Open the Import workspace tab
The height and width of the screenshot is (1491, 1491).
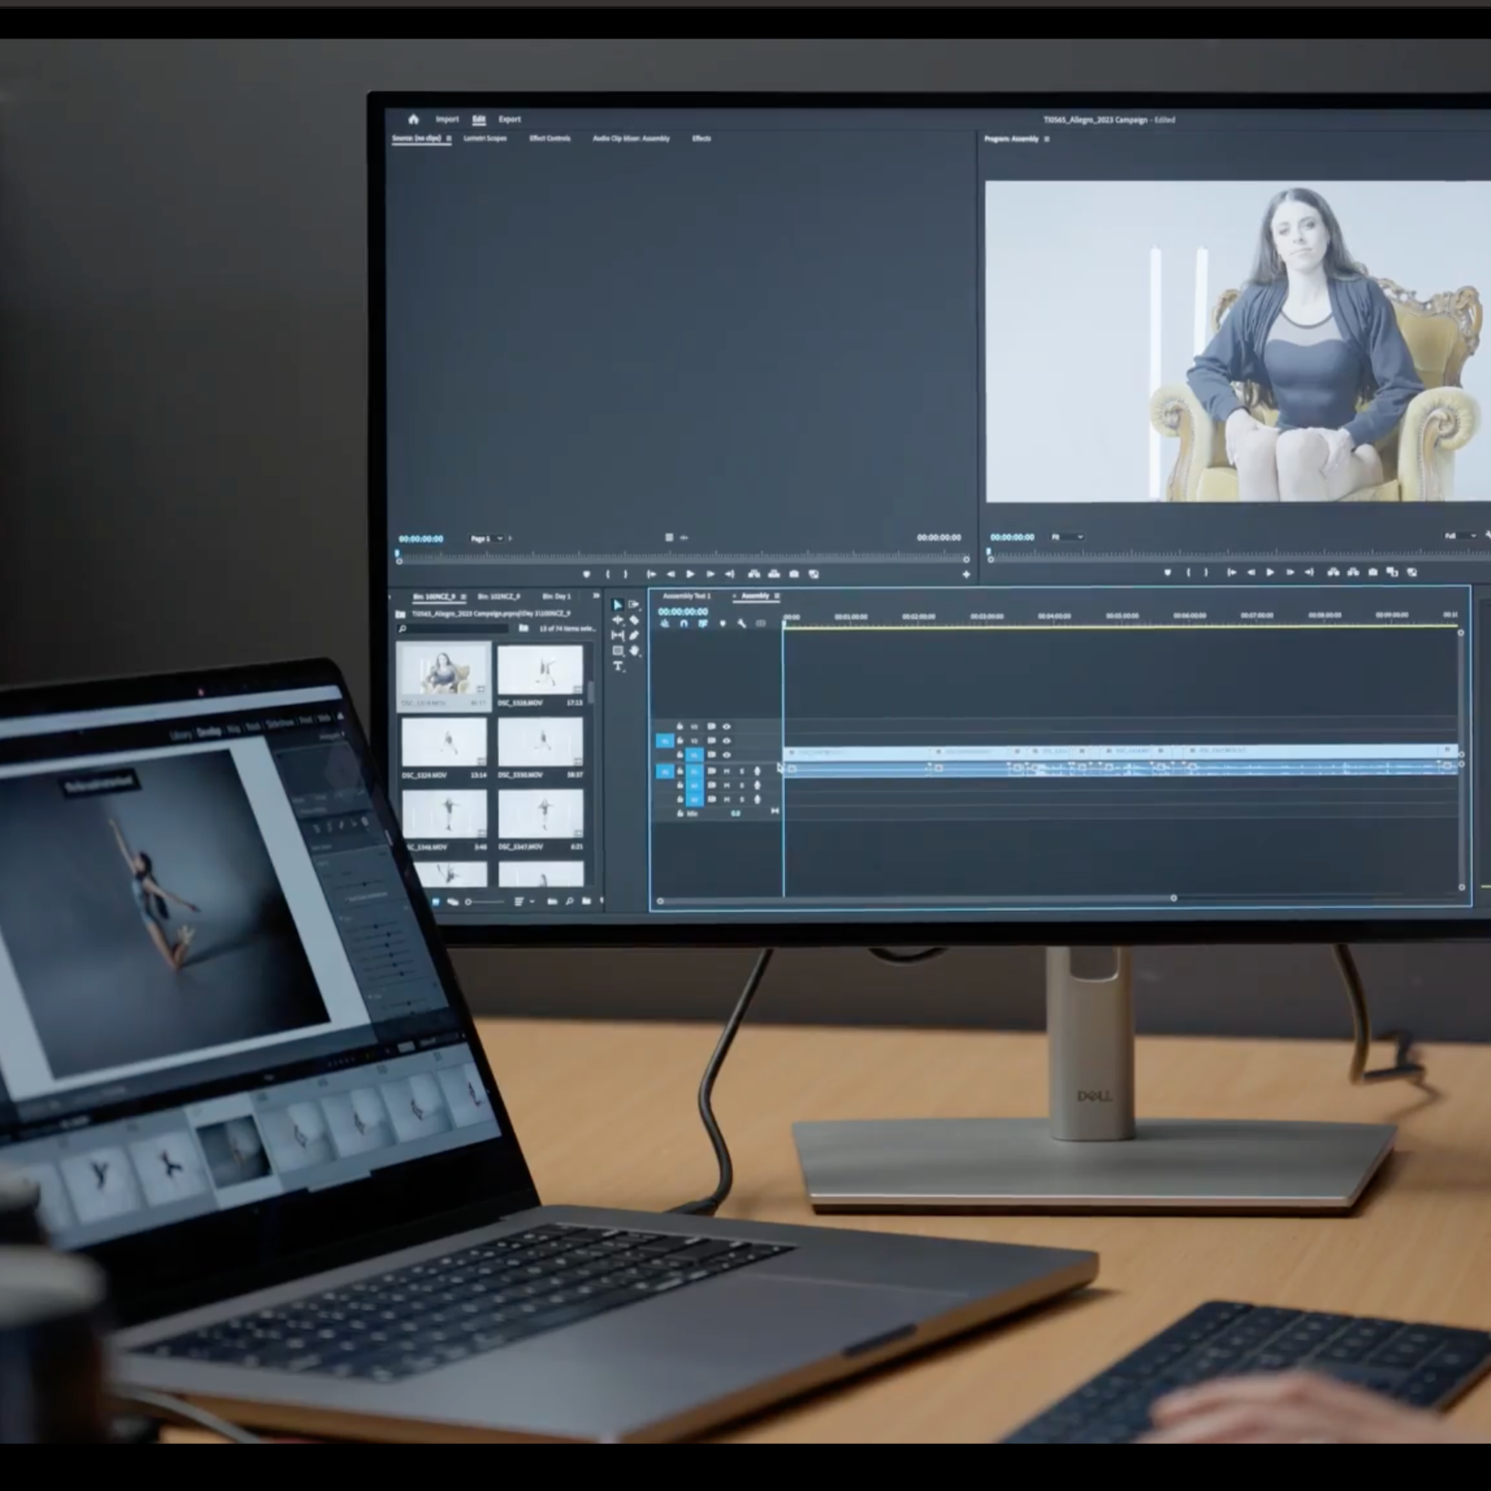[x=447, y=119]
